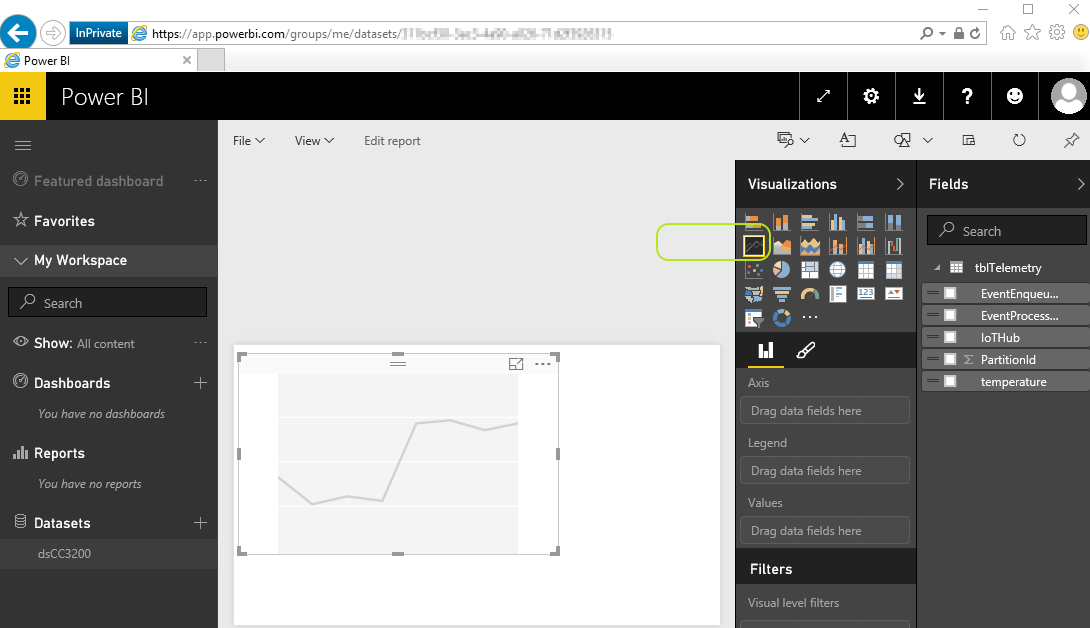Screen dimensions: 1090x628
Task: Select the stacked column chart visualization
Action: (781, 223)
